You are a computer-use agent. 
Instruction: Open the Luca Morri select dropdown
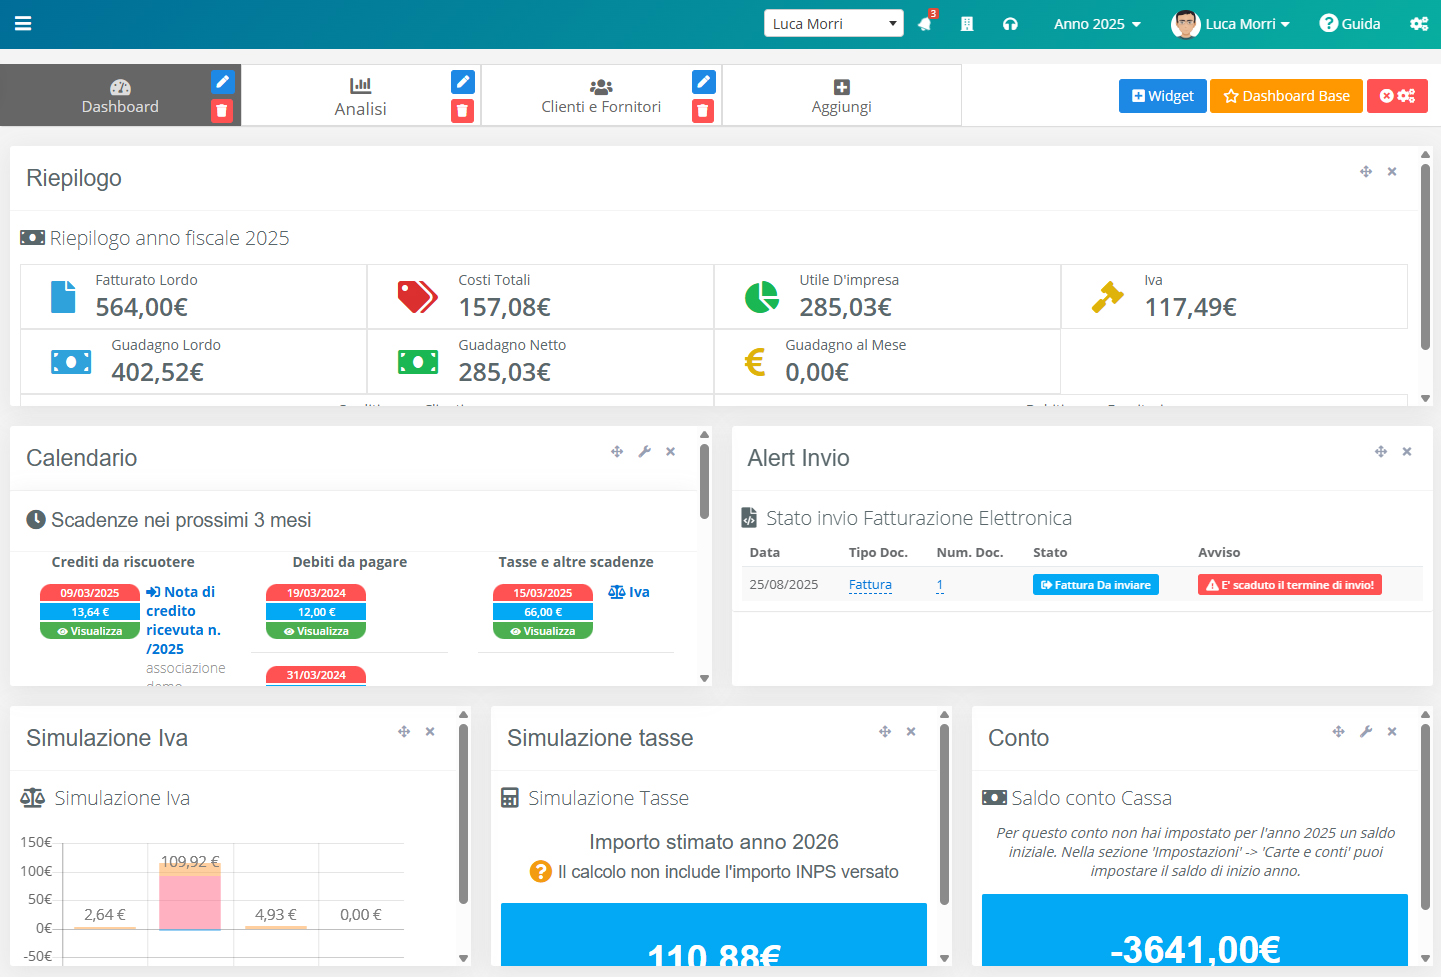[x=833, y=24]
